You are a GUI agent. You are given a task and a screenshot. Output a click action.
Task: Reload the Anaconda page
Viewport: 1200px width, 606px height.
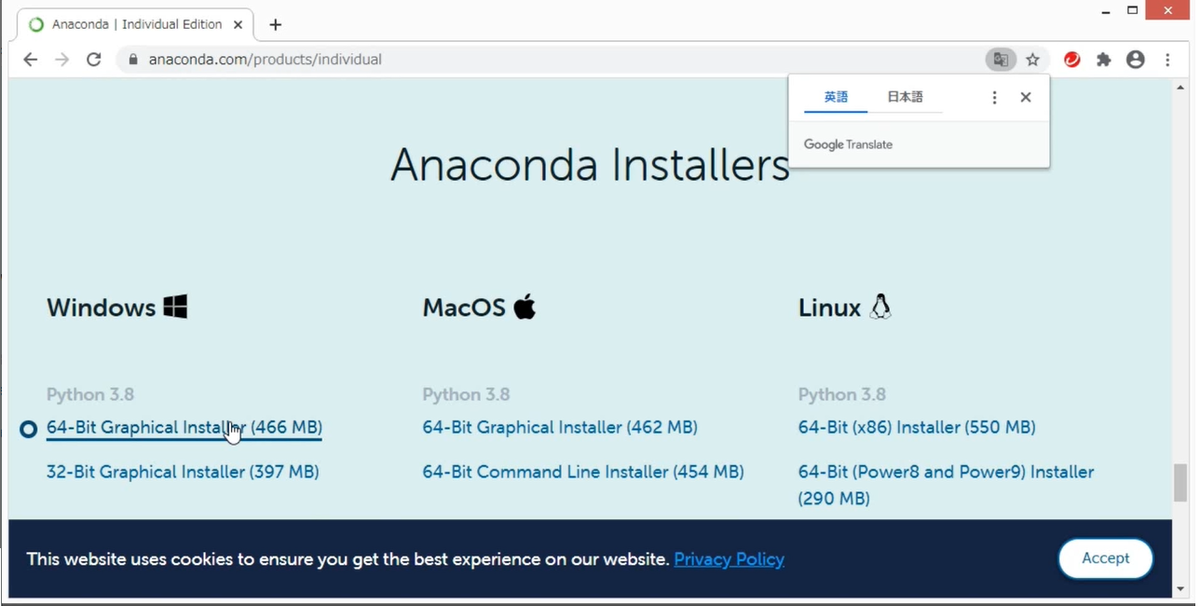point(94,60)
